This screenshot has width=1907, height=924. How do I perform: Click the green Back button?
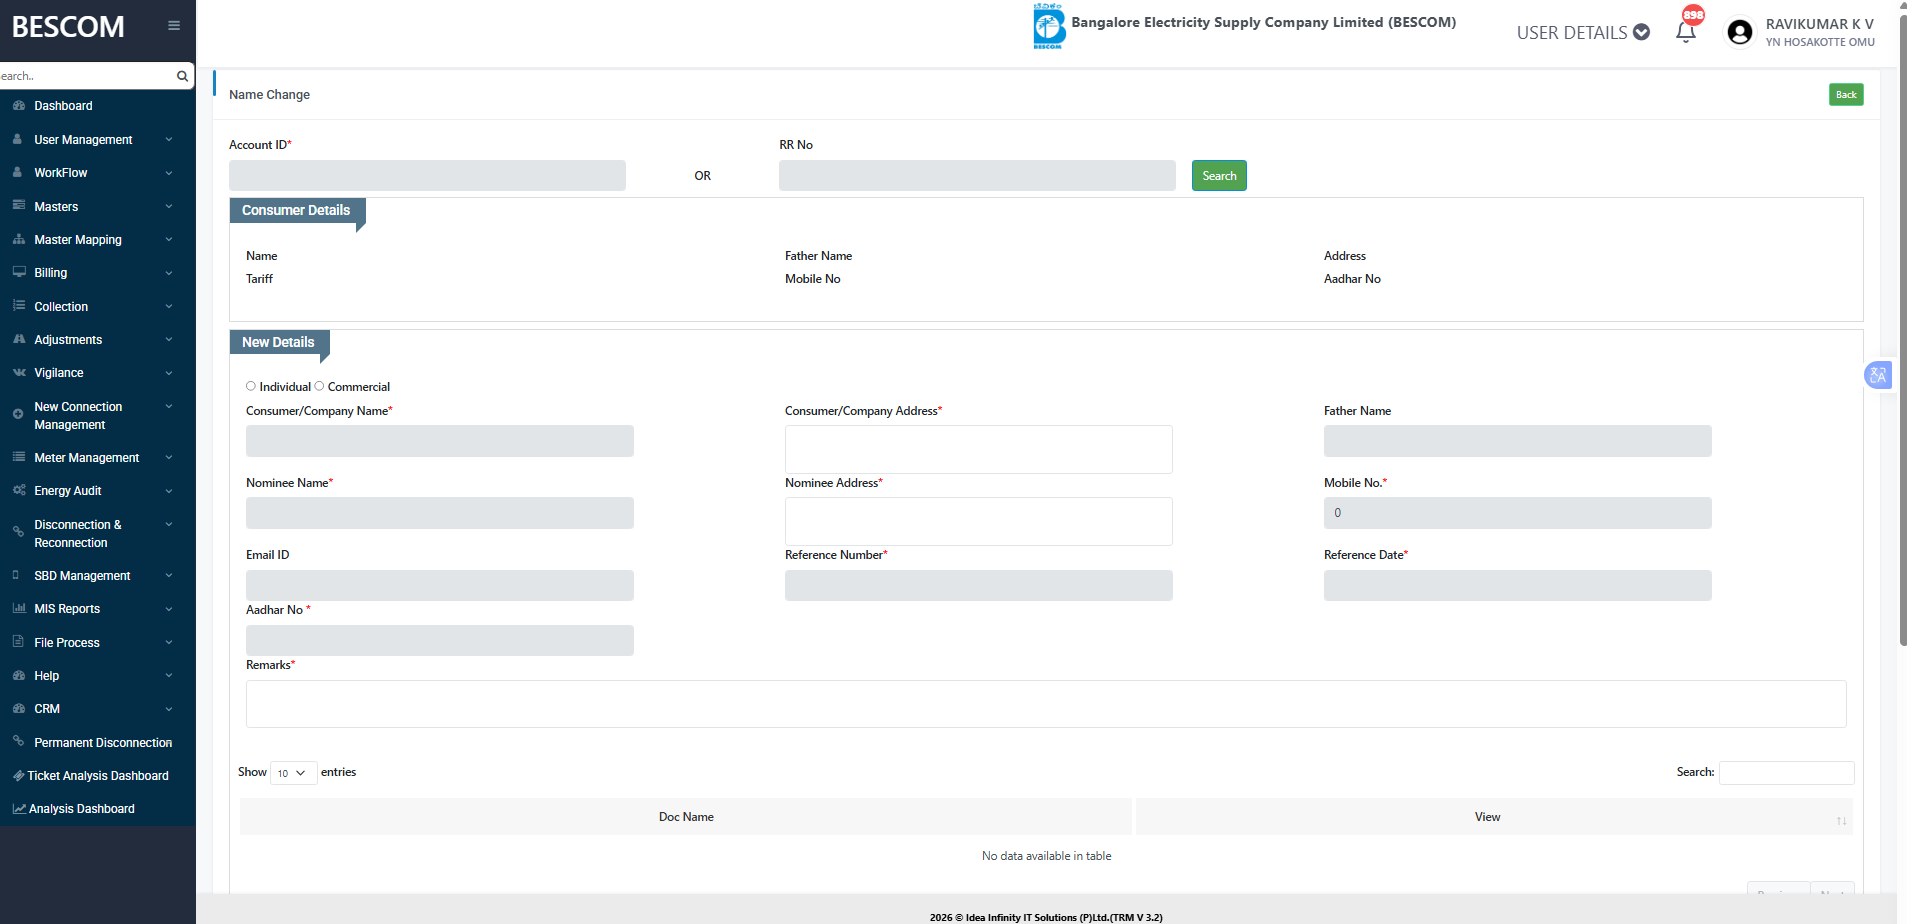[1845, 95]
